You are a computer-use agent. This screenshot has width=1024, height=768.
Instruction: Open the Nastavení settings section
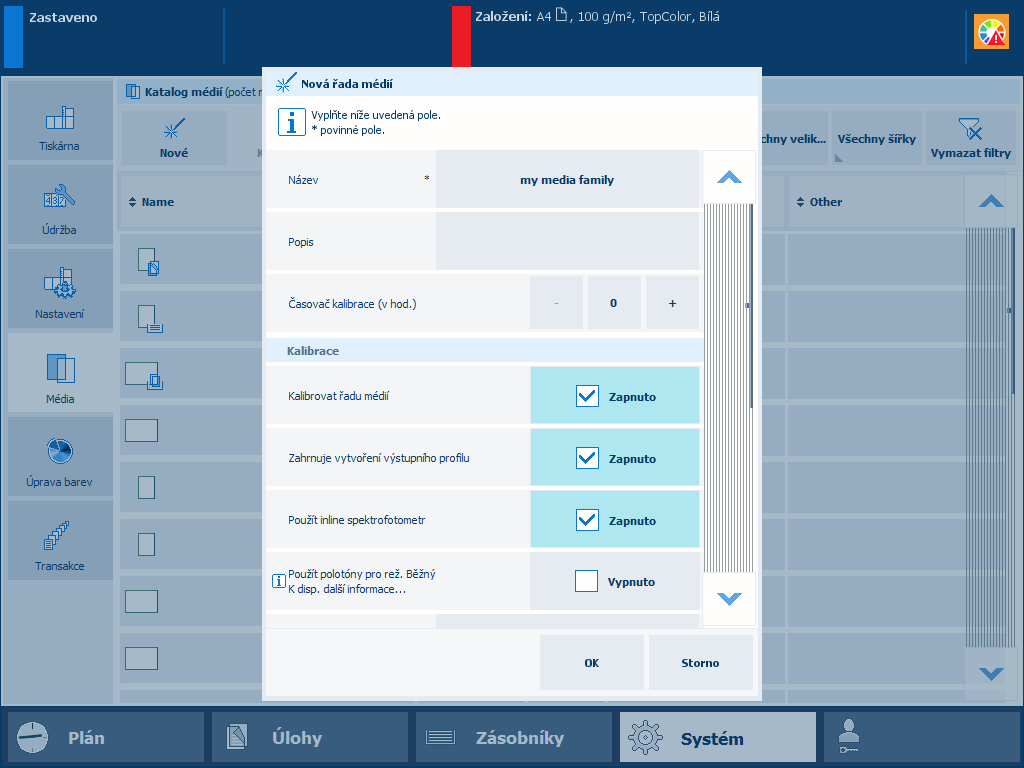[x=60, y=289]
